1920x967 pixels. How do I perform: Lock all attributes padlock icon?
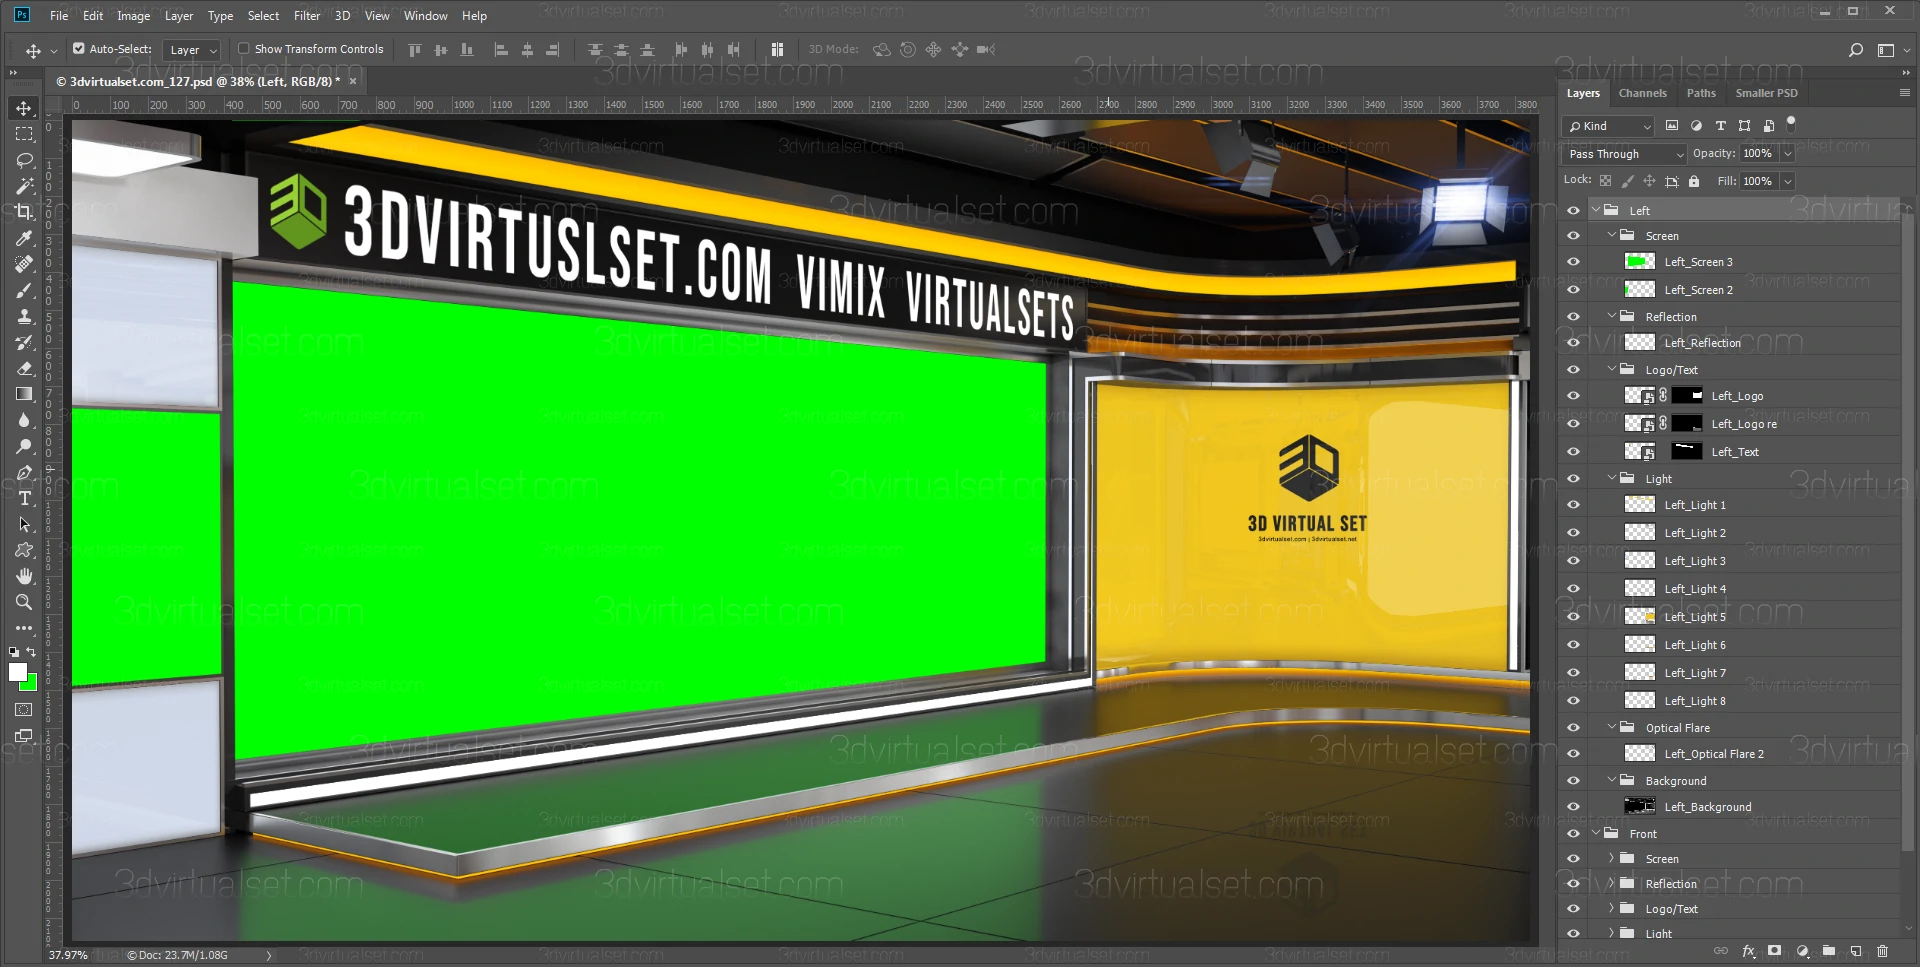[x=1693, y=181]
